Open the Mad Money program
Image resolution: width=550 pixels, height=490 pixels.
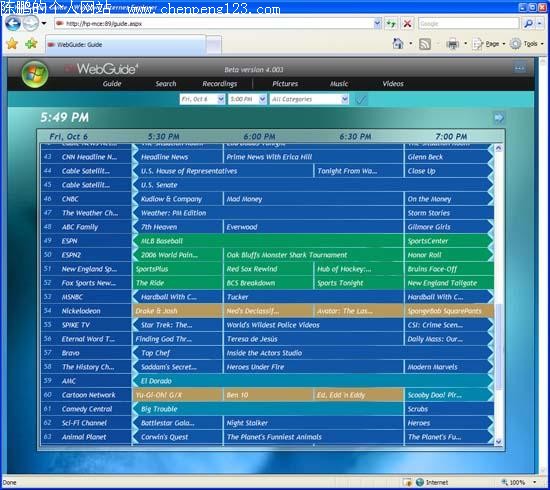(x=313, y=199)
